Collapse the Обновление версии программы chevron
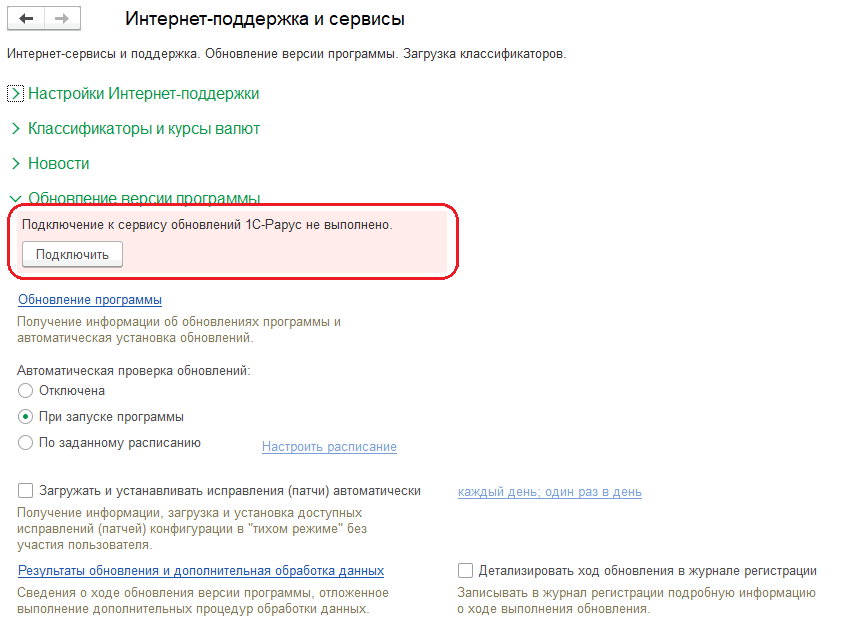857x633 pixels. click(16, 198)
